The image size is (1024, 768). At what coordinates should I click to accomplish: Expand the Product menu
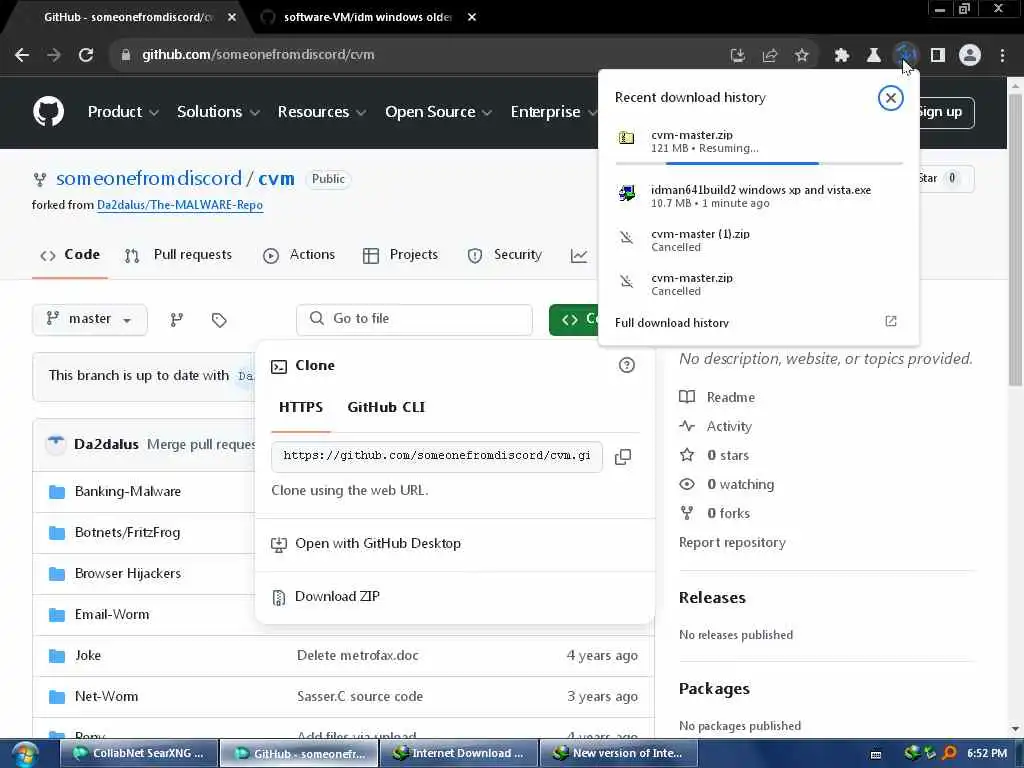[x=123, y=112]
